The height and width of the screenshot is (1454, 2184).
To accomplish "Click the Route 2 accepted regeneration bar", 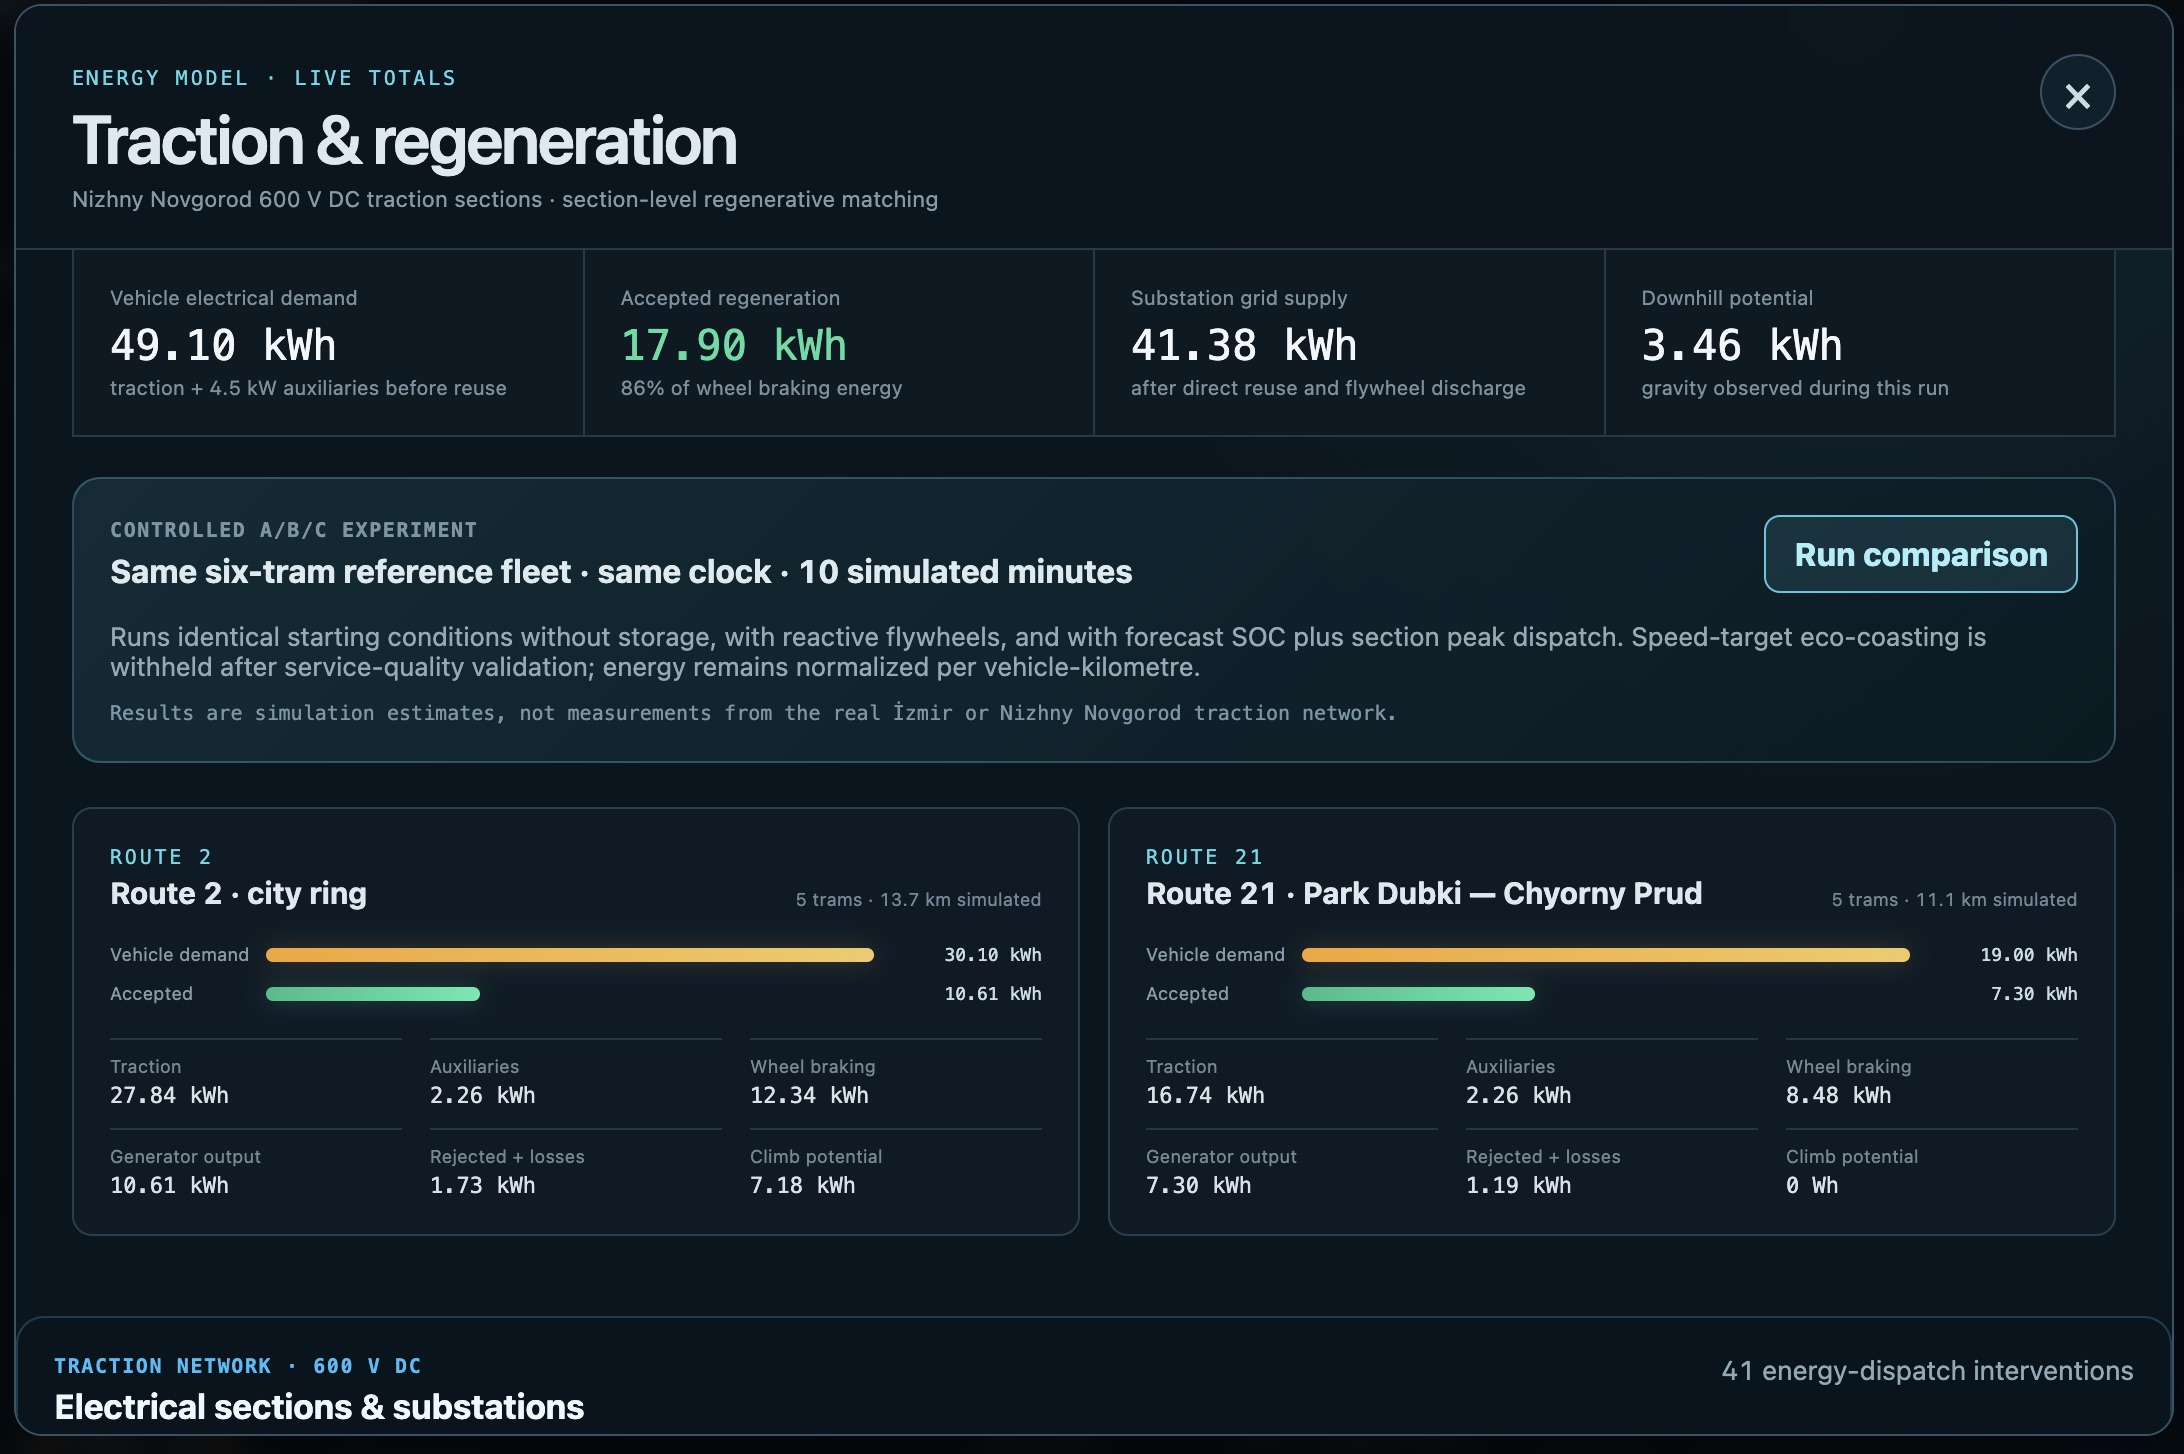I will pos(373,994).
